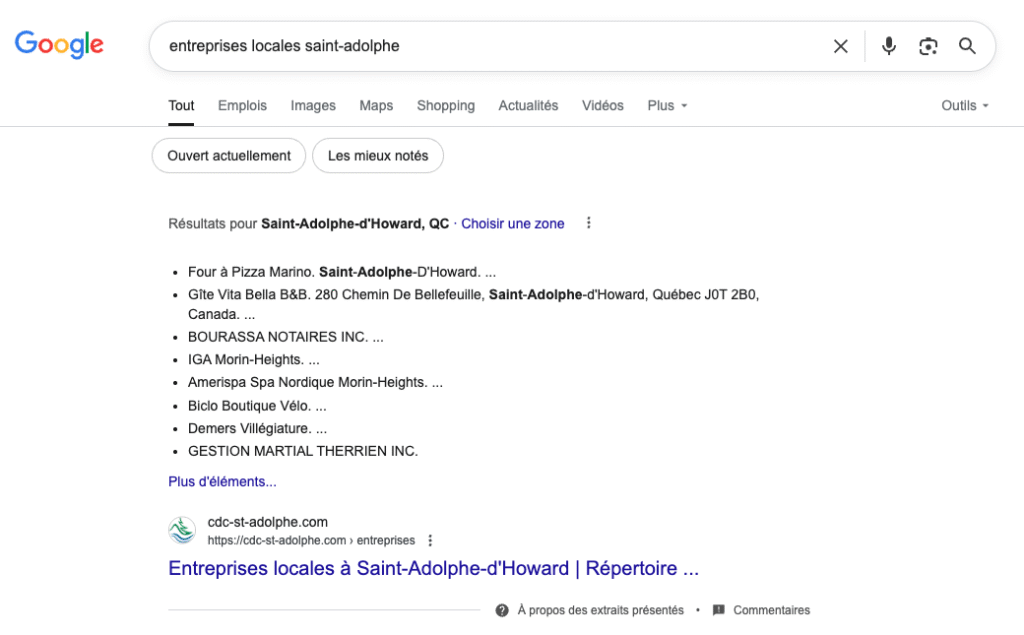Open three-dot options for cdc-st-adolphe.com result
The image size is (1024, 635).
click(x=430, y=540)
